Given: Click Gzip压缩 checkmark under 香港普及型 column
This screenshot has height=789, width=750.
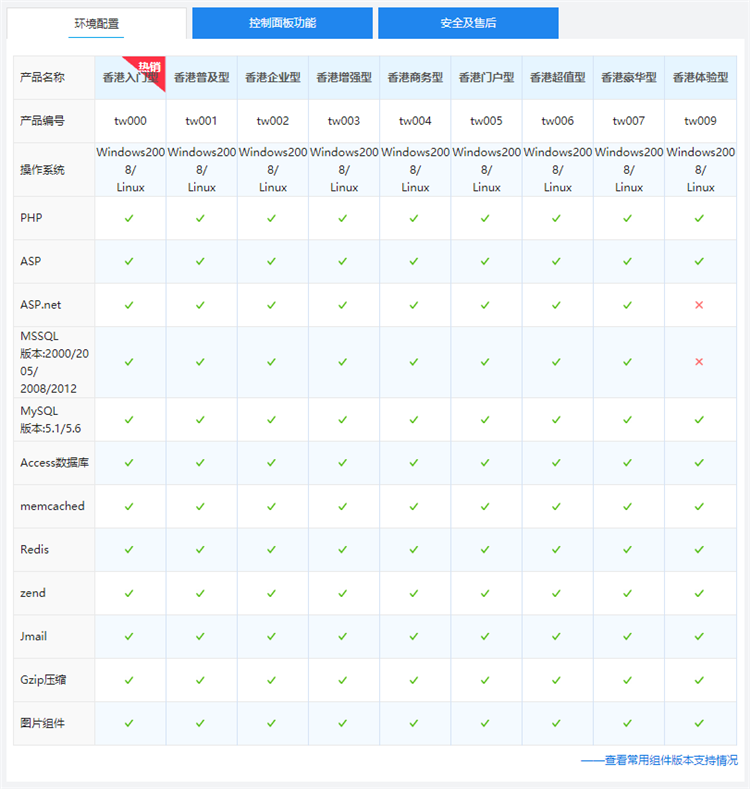Looking at the screenshot, I should 200,680.
